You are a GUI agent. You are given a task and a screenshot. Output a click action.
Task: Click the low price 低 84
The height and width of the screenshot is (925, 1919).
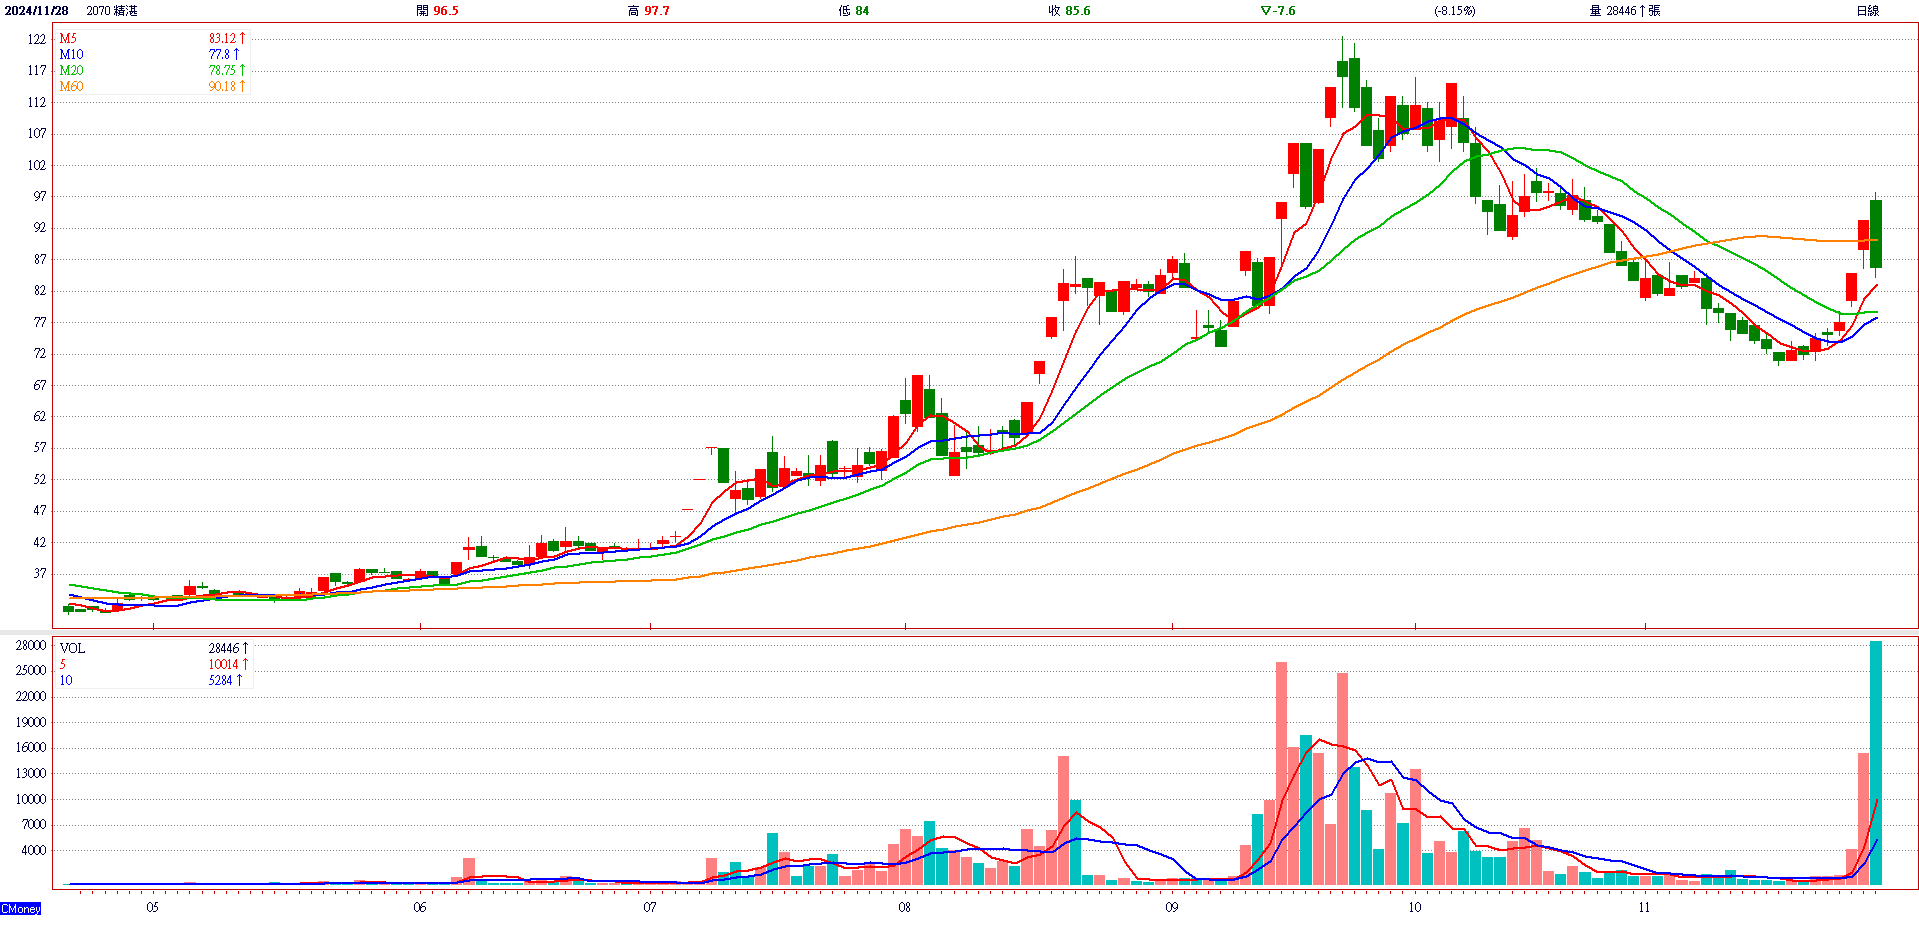(x=854, y=11)
